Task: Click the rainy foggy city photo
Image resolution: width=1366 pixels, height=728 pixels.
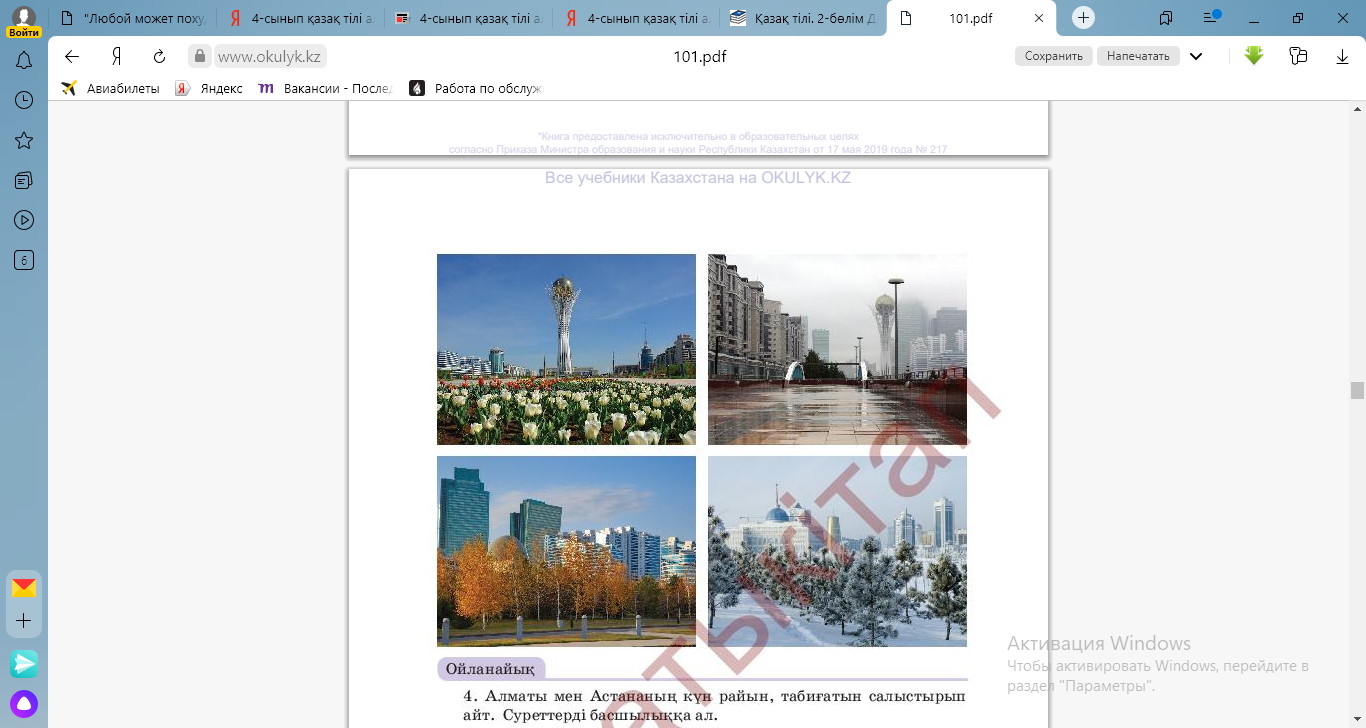Action: tap(837, 349)
